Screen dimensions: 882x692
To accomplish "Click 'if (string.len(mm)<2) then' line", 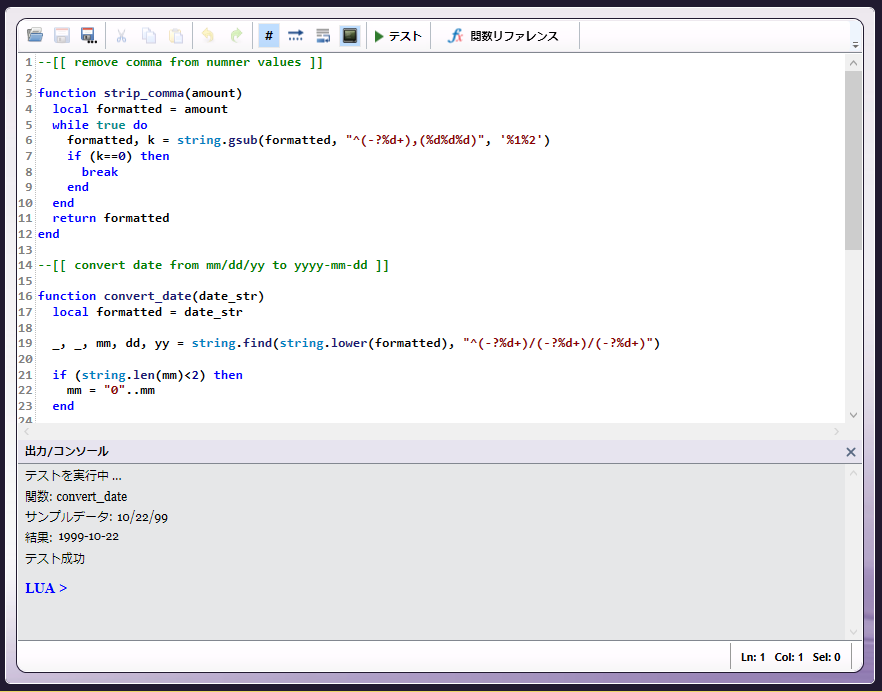I will [147, 375].
